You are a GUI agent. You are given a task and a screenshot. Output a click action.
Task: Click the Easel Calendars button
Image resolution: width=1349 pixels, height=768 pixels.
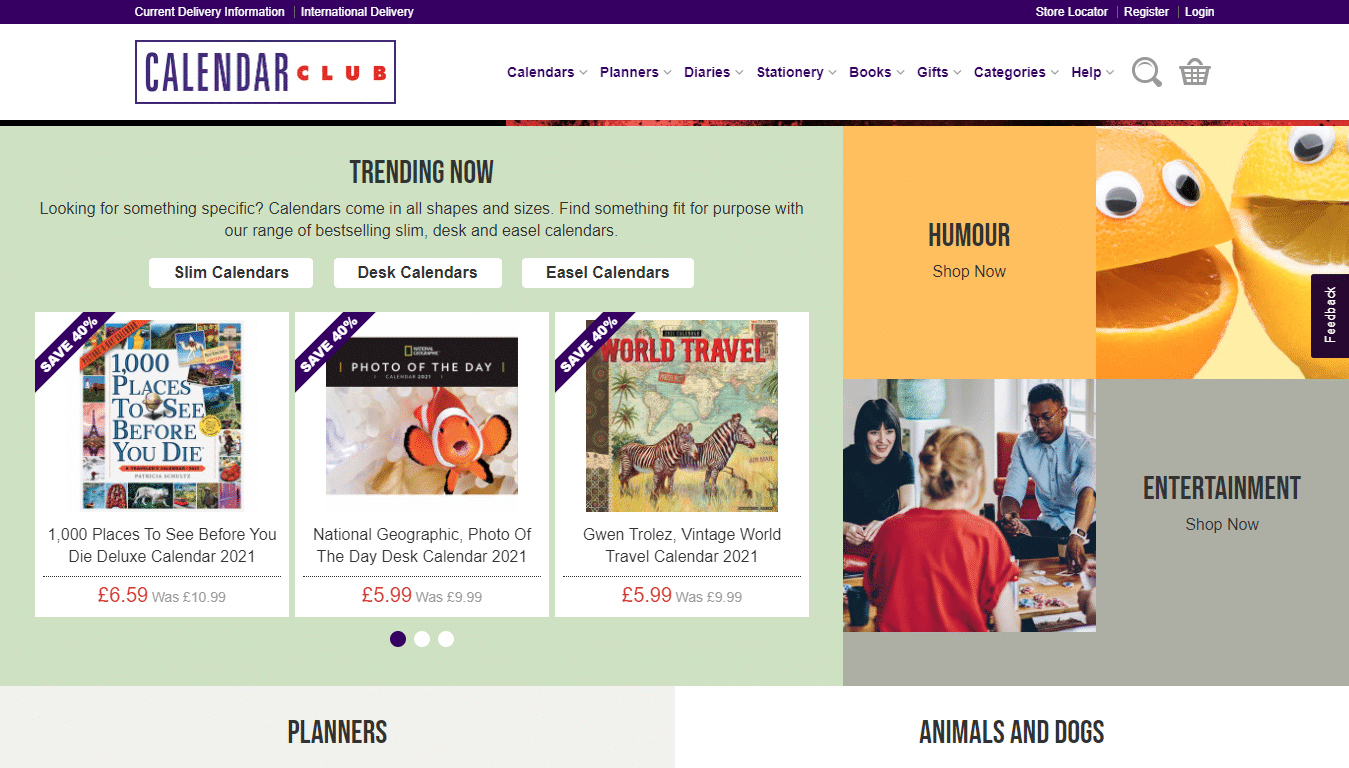click(608, 272)
